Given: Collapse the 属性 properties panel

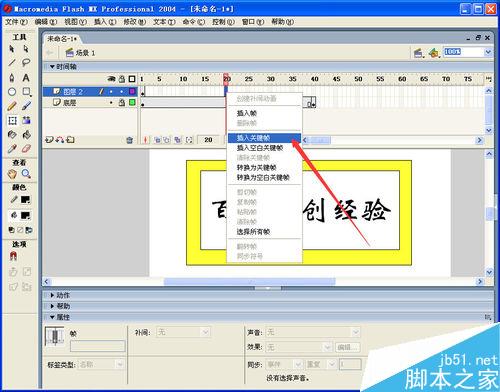Looking at the screenshot, I should (x=52, y=317).
